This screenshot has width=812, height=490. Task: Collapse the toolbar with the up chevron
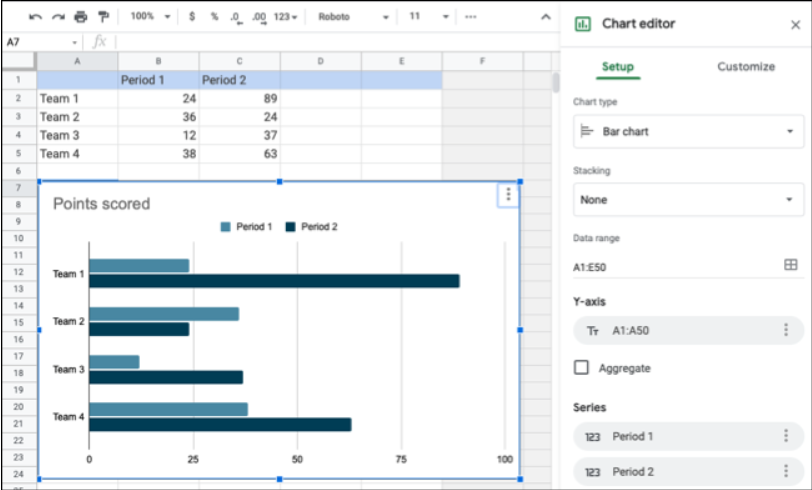tap(545, 17)
